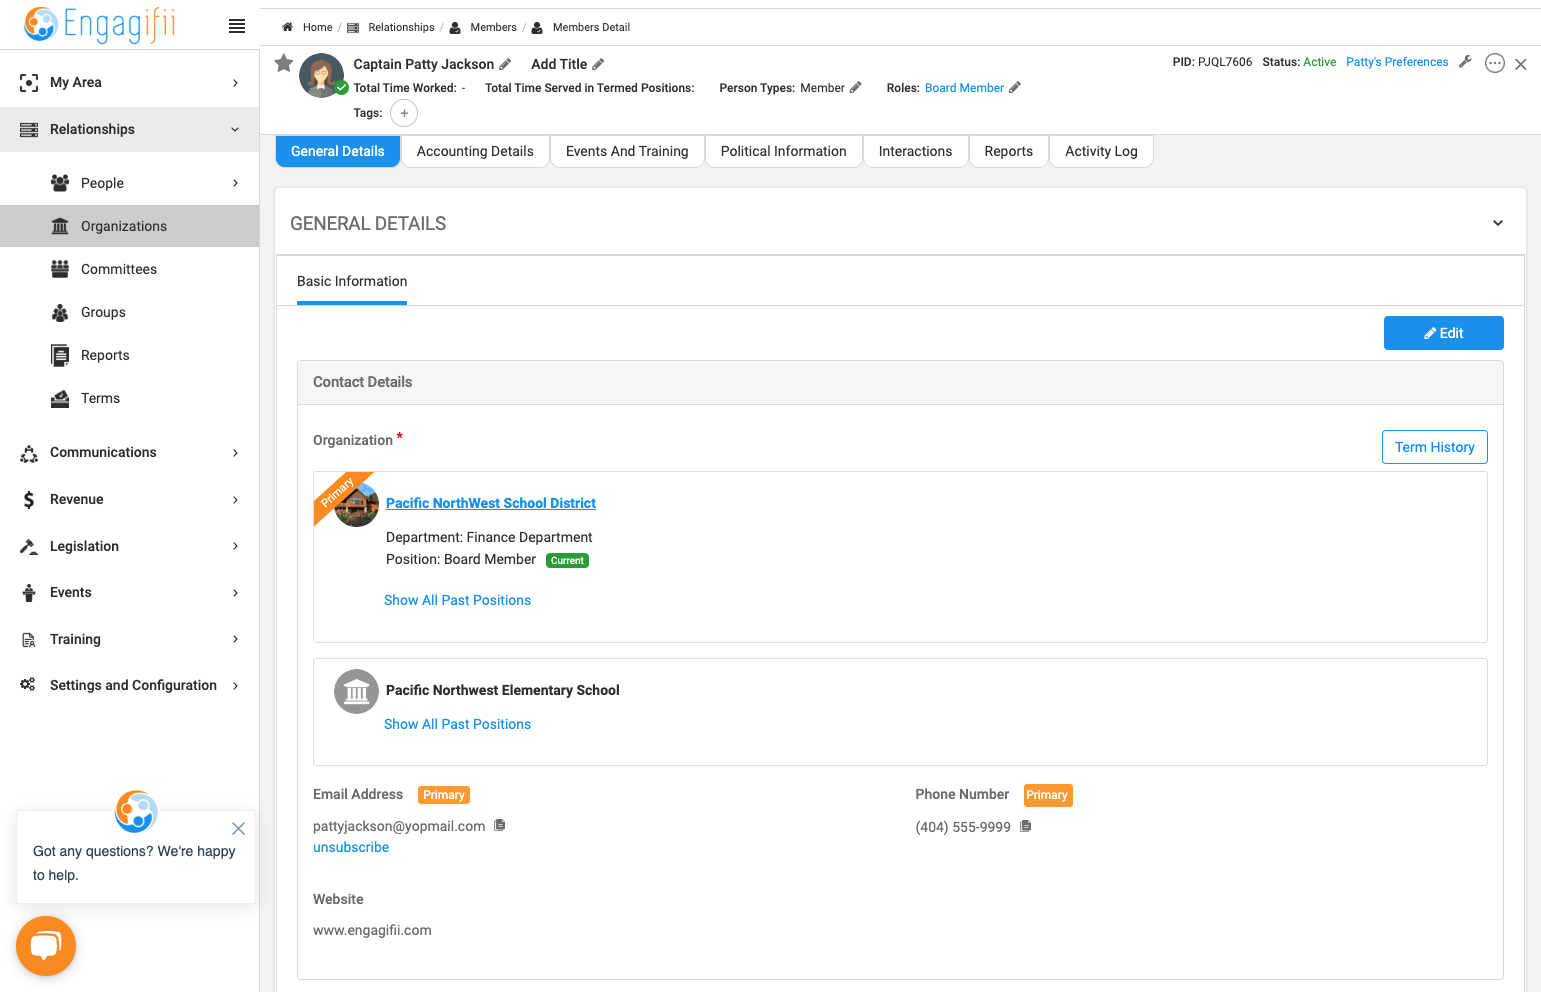This screenshot has width=1541, height=992.
Task: Open Term History
Action: click(x=1435, y=447)
